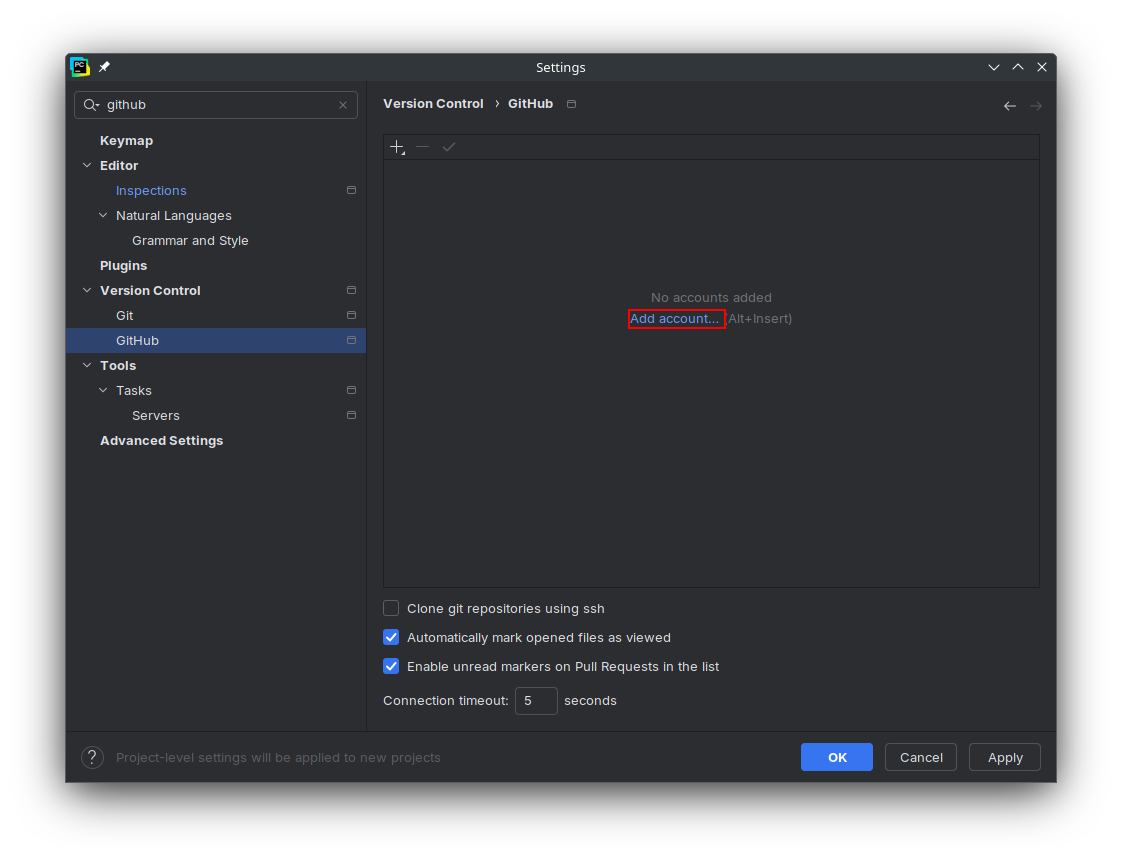Collapse the Tasks node under Tools
Screen dimensions: 1122x860
coord(103,390)
